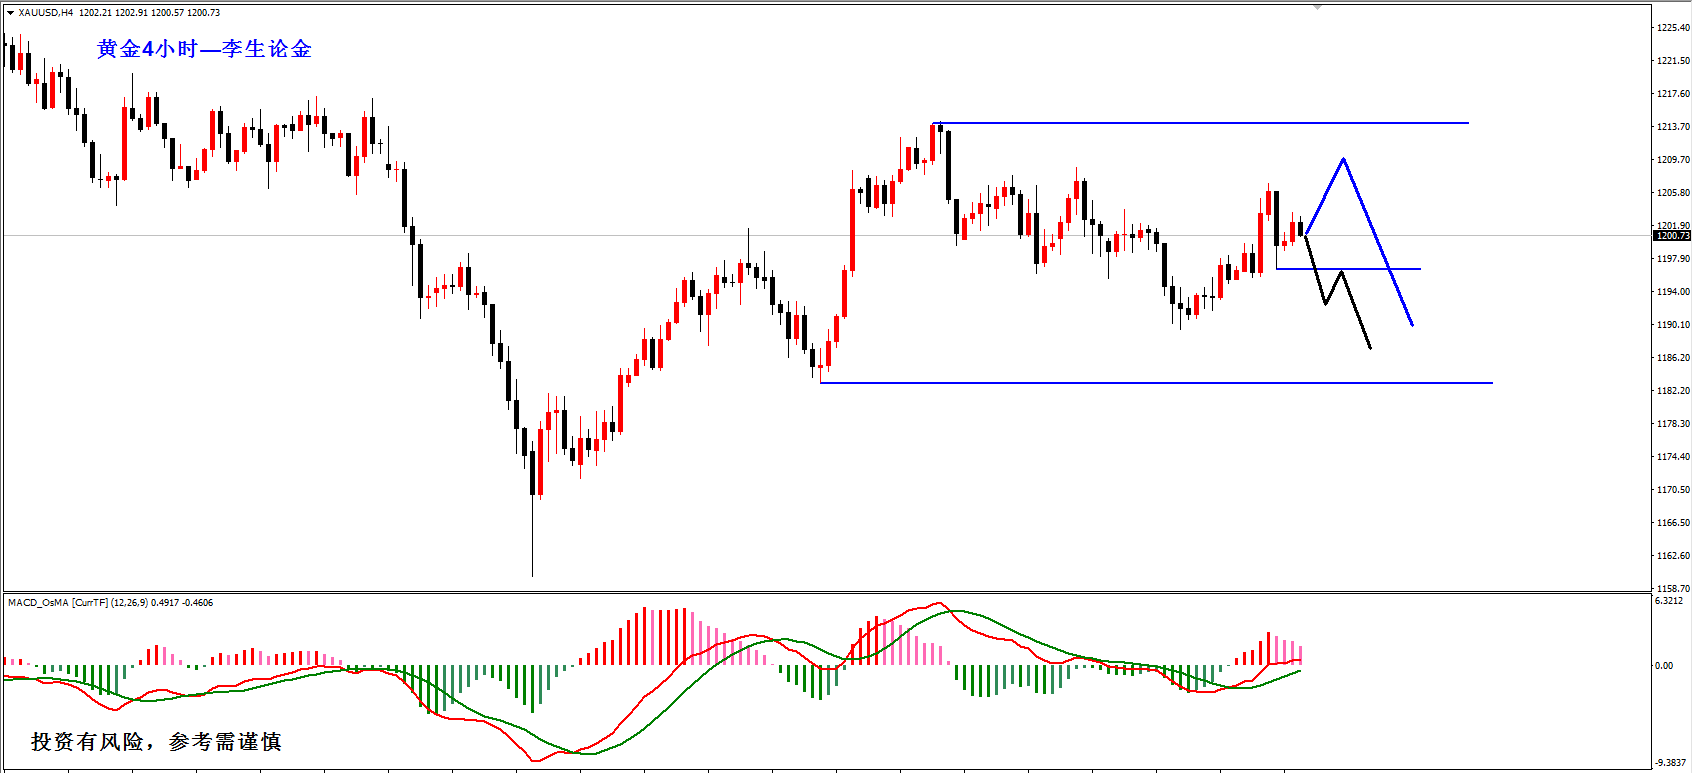The height and width of the screenshot is (773, 1693).
Task: Click the 1225.40 price axis label
Action: tap(1673, 28)
